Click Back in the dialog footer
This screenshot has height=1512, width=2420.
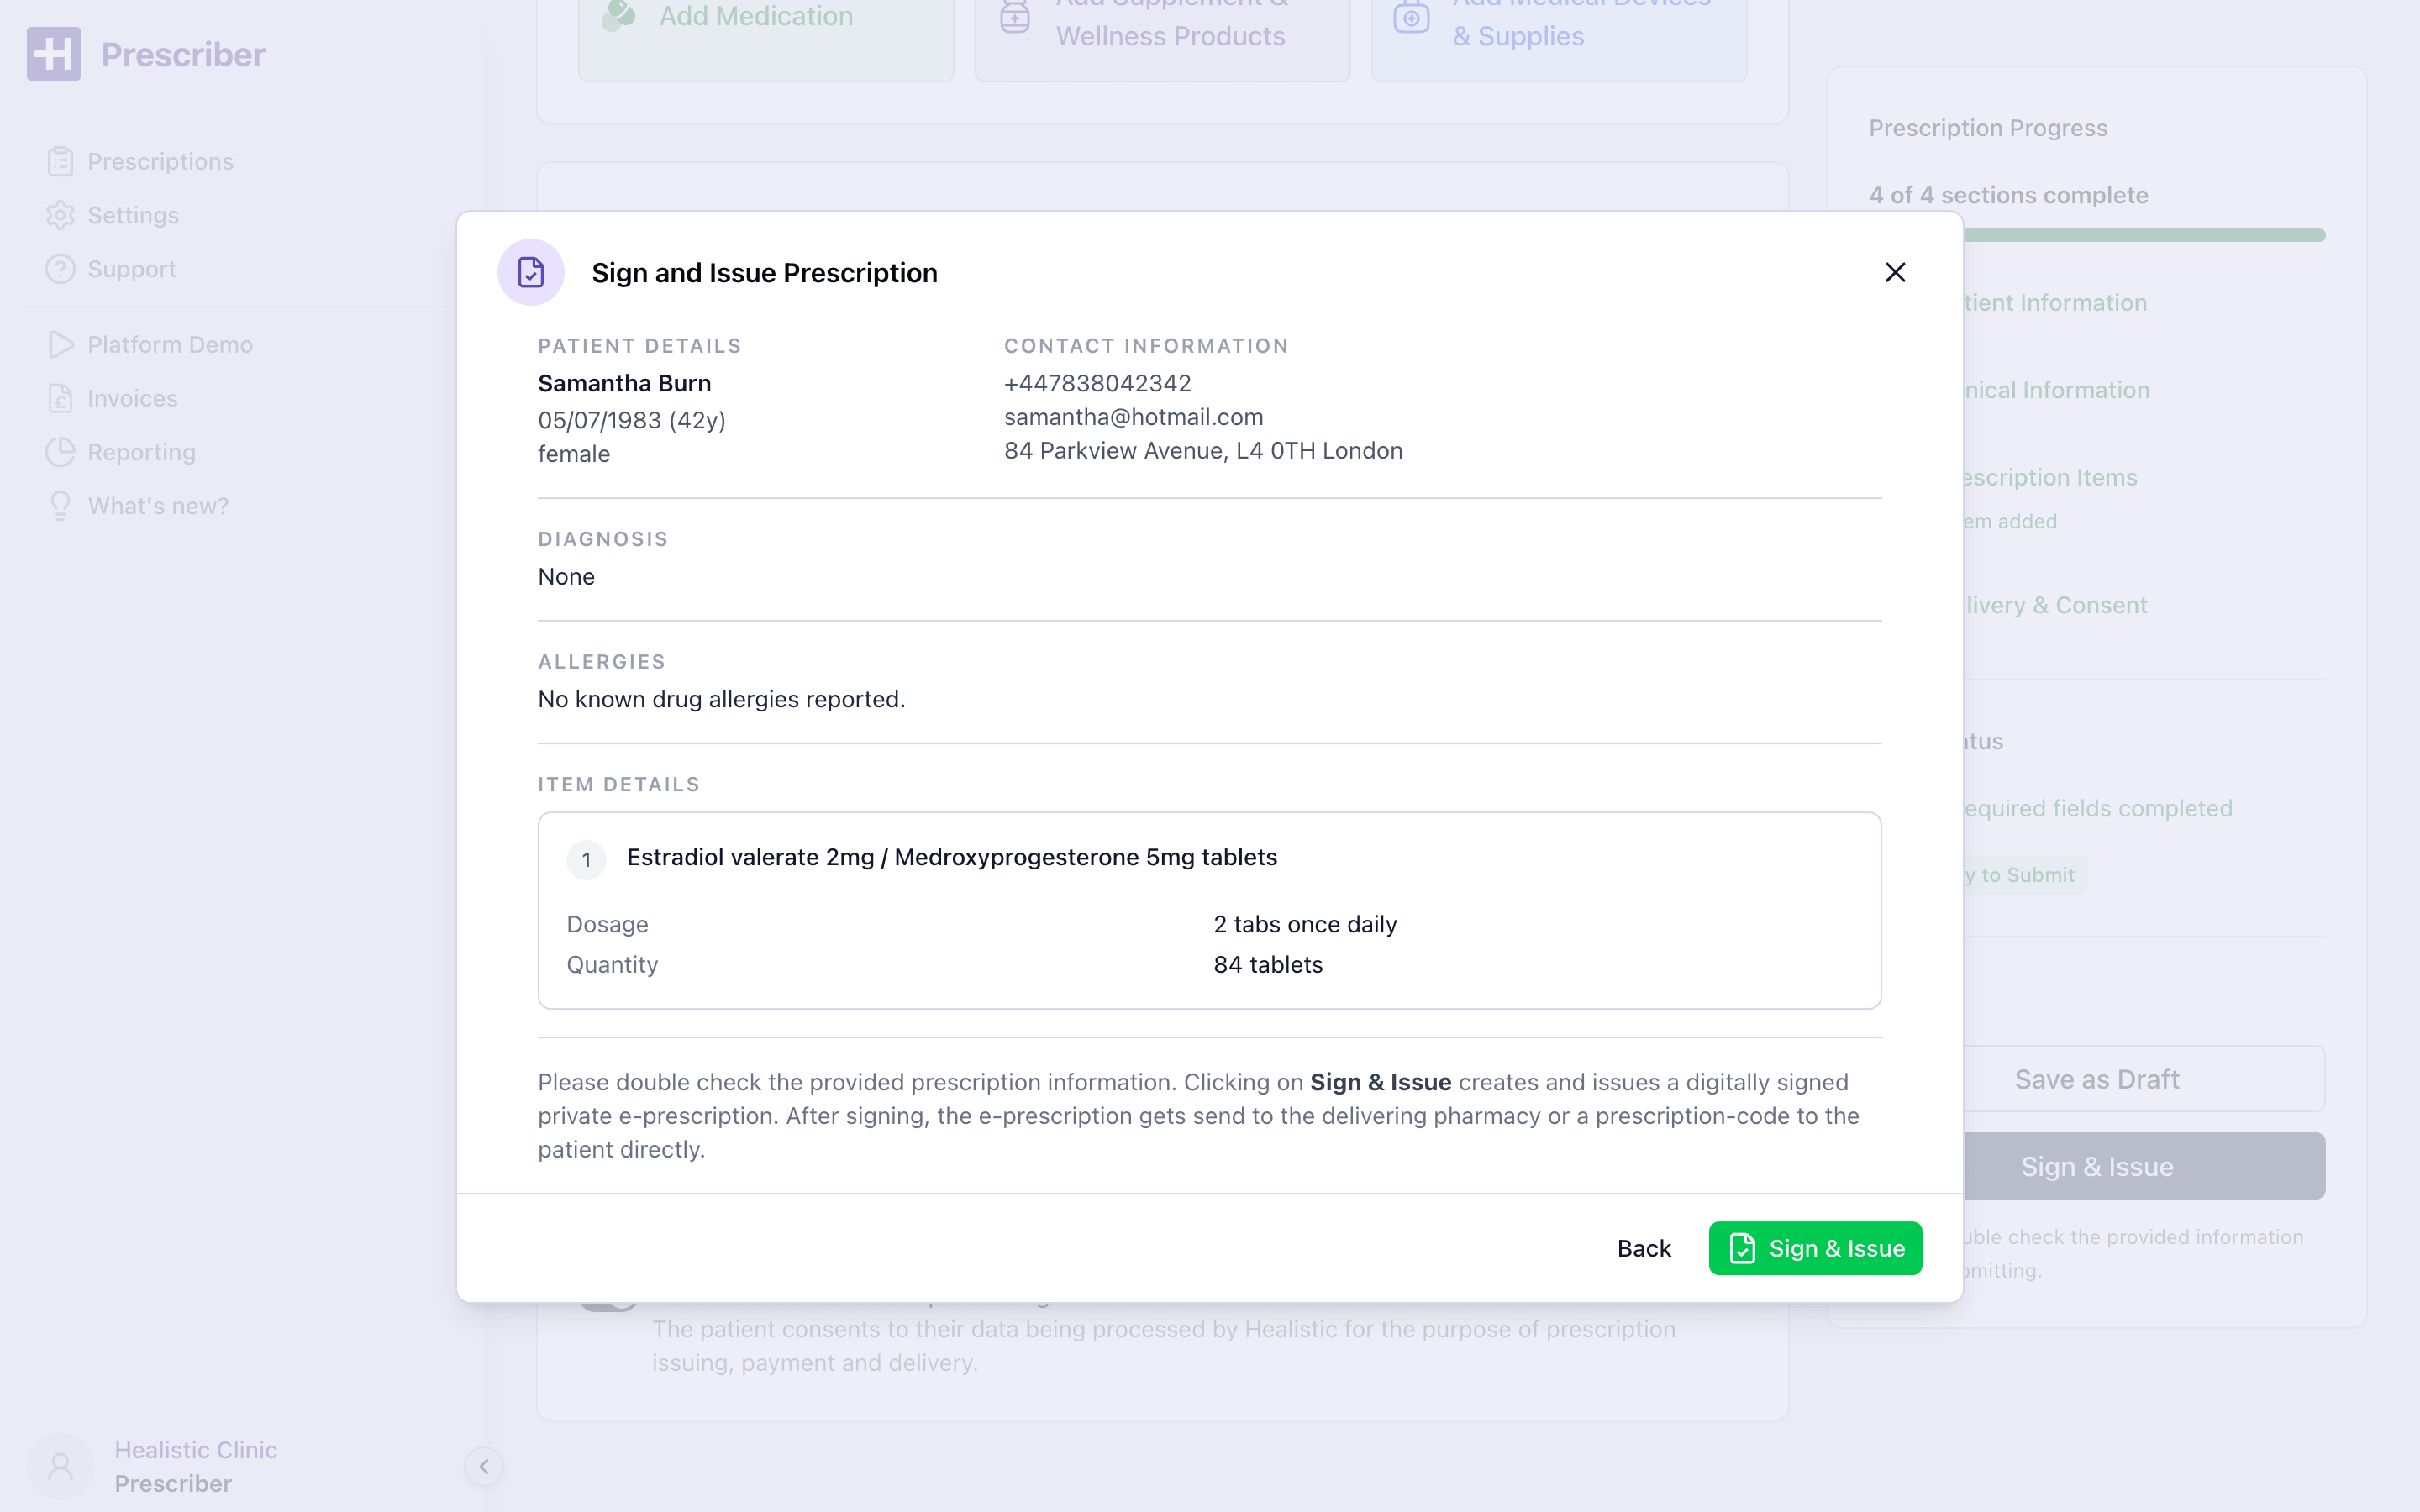pyautogui.click(x=1644, y=1248)
